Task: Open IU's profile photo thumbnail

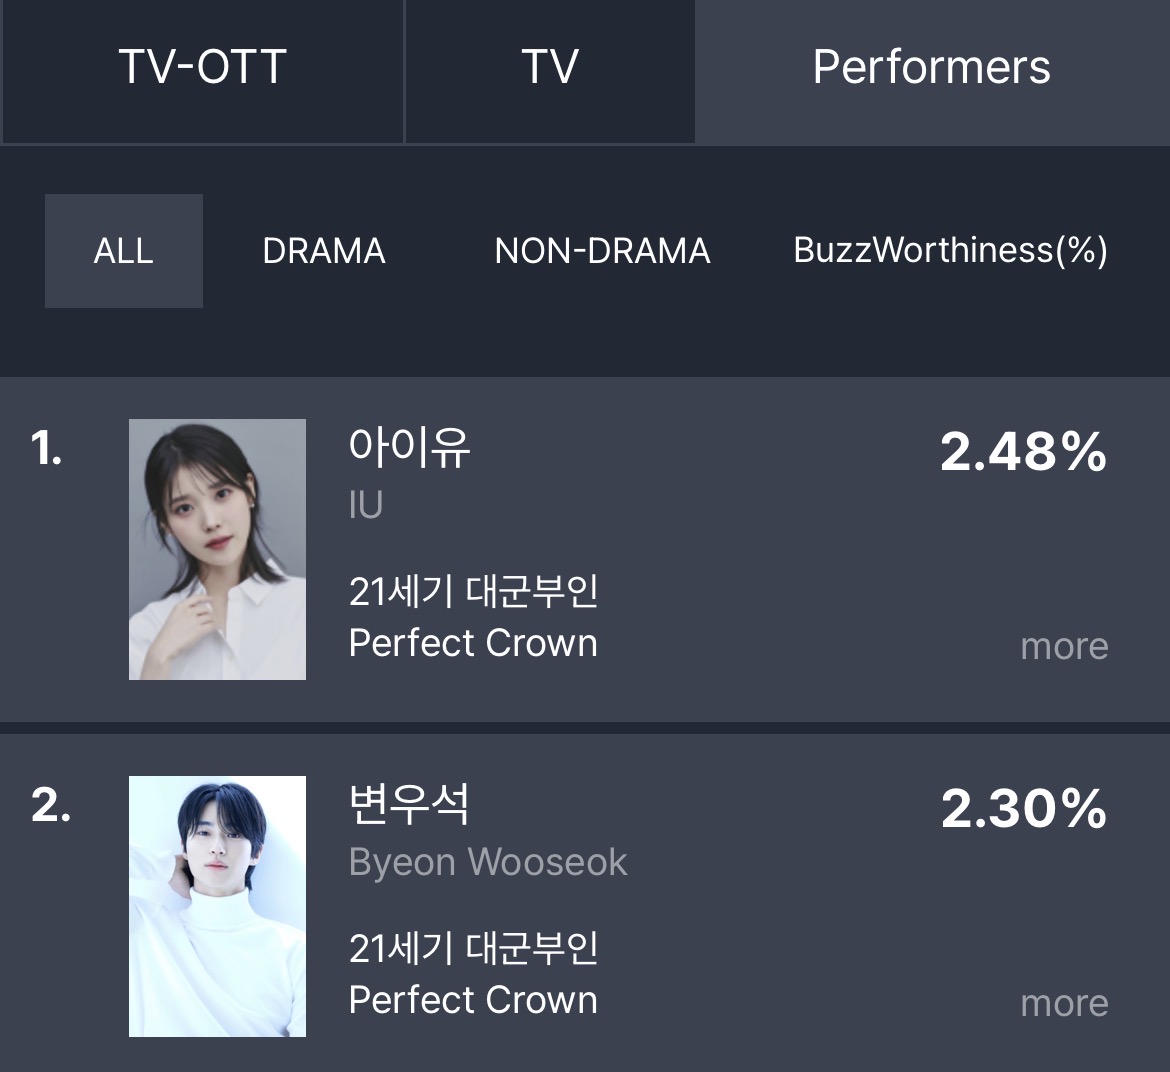Action: 217,549
